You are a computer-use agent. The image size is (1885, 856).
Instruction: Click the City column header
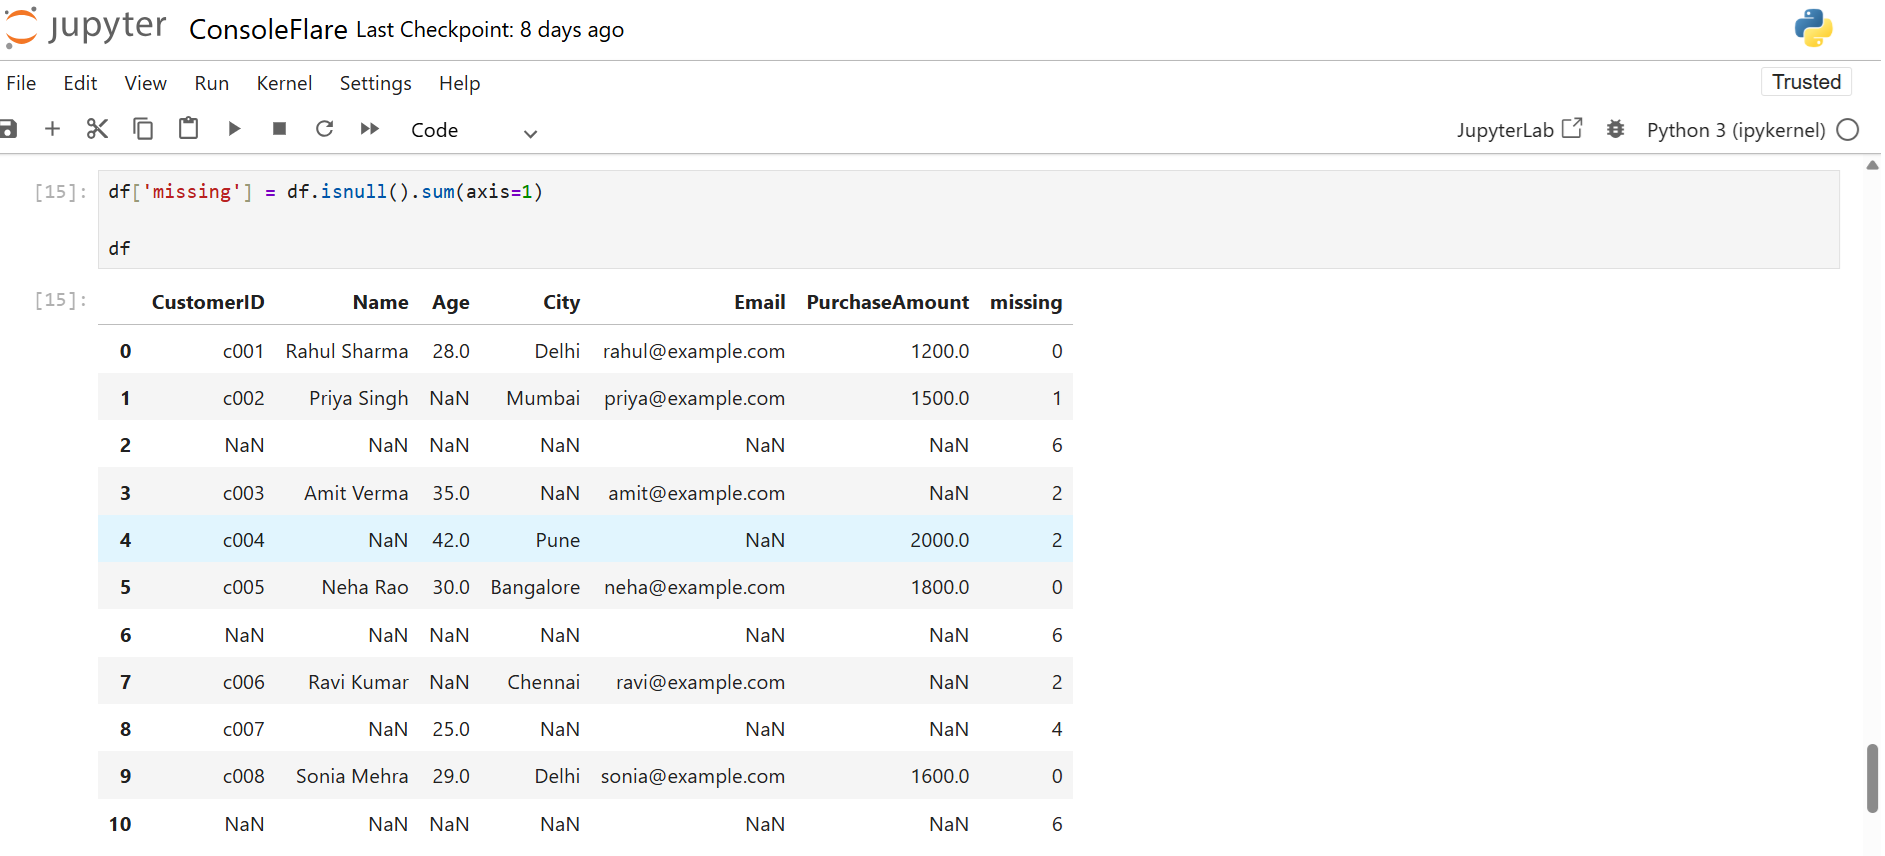click(x=561, y=302)
